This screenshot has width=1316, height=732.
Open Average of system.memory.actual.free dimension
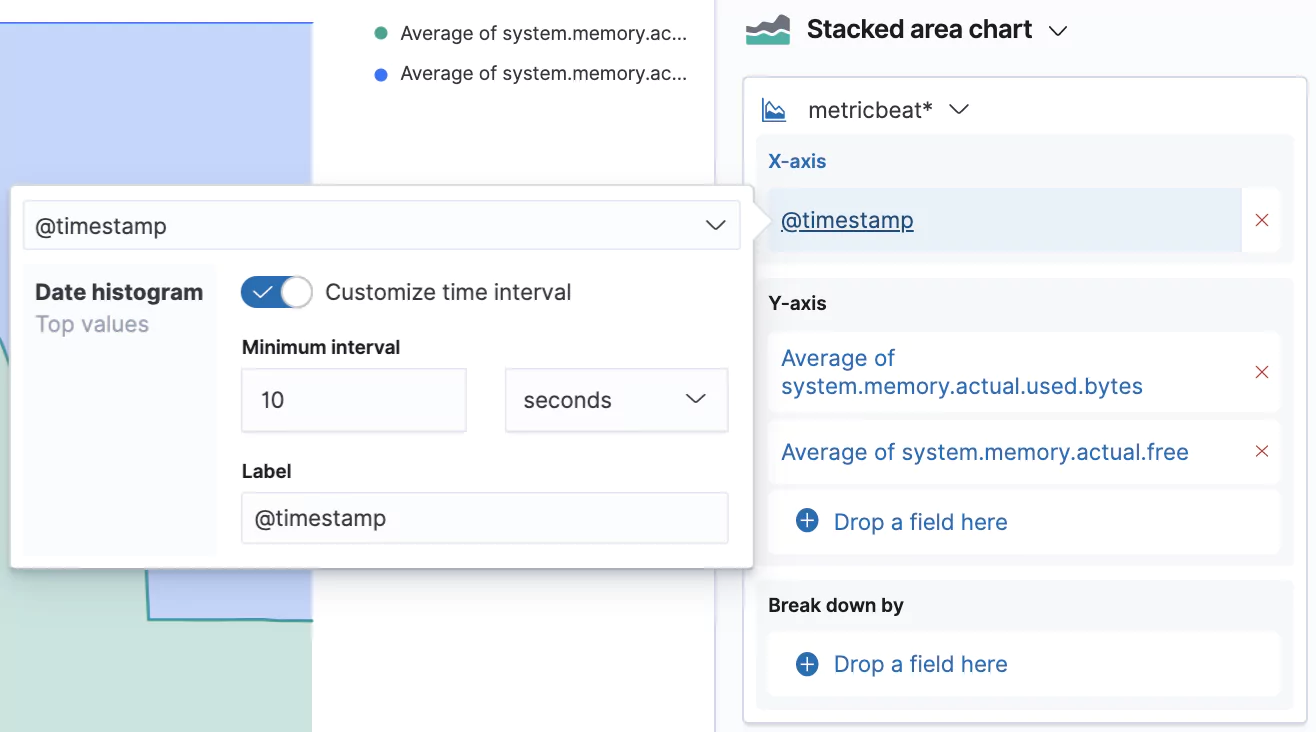[x=984, y=452]
